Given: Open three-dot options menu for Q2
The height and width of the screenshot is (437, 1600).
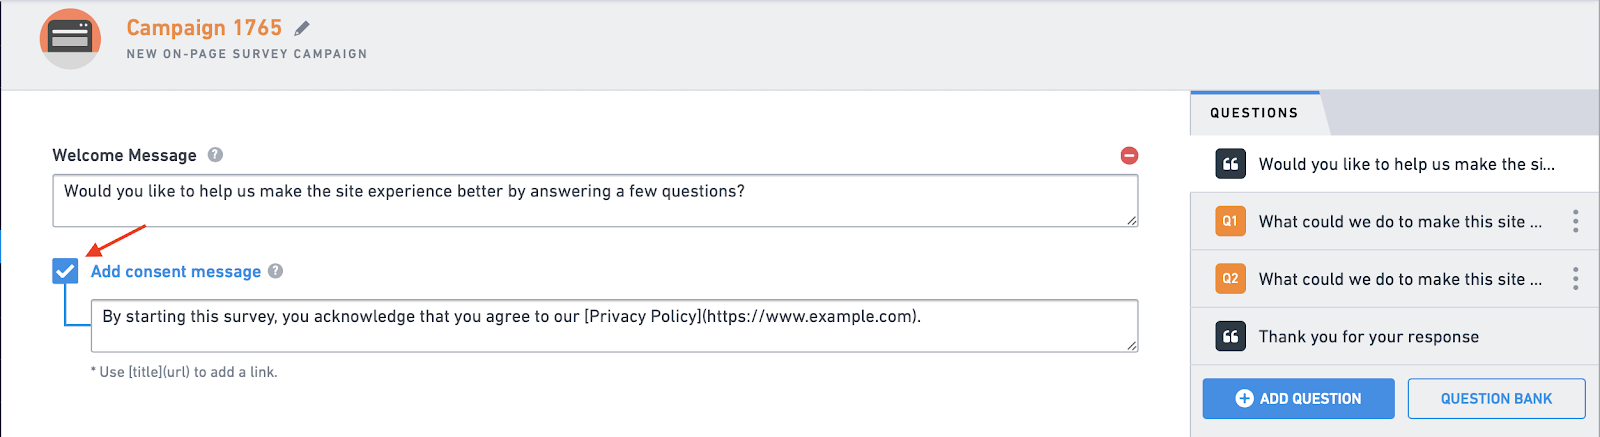Looking at the screenshot, I should coord(1575,279).
